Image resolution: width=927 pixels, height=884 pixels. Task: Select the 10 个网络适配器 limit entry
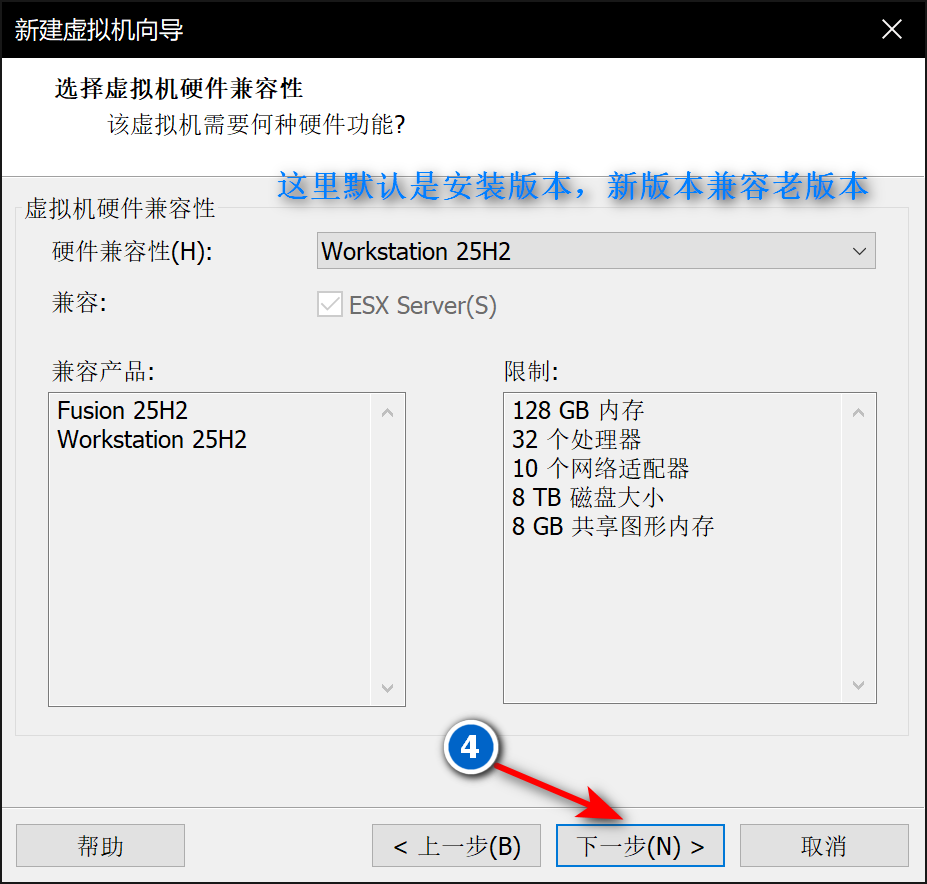(601, 468)
